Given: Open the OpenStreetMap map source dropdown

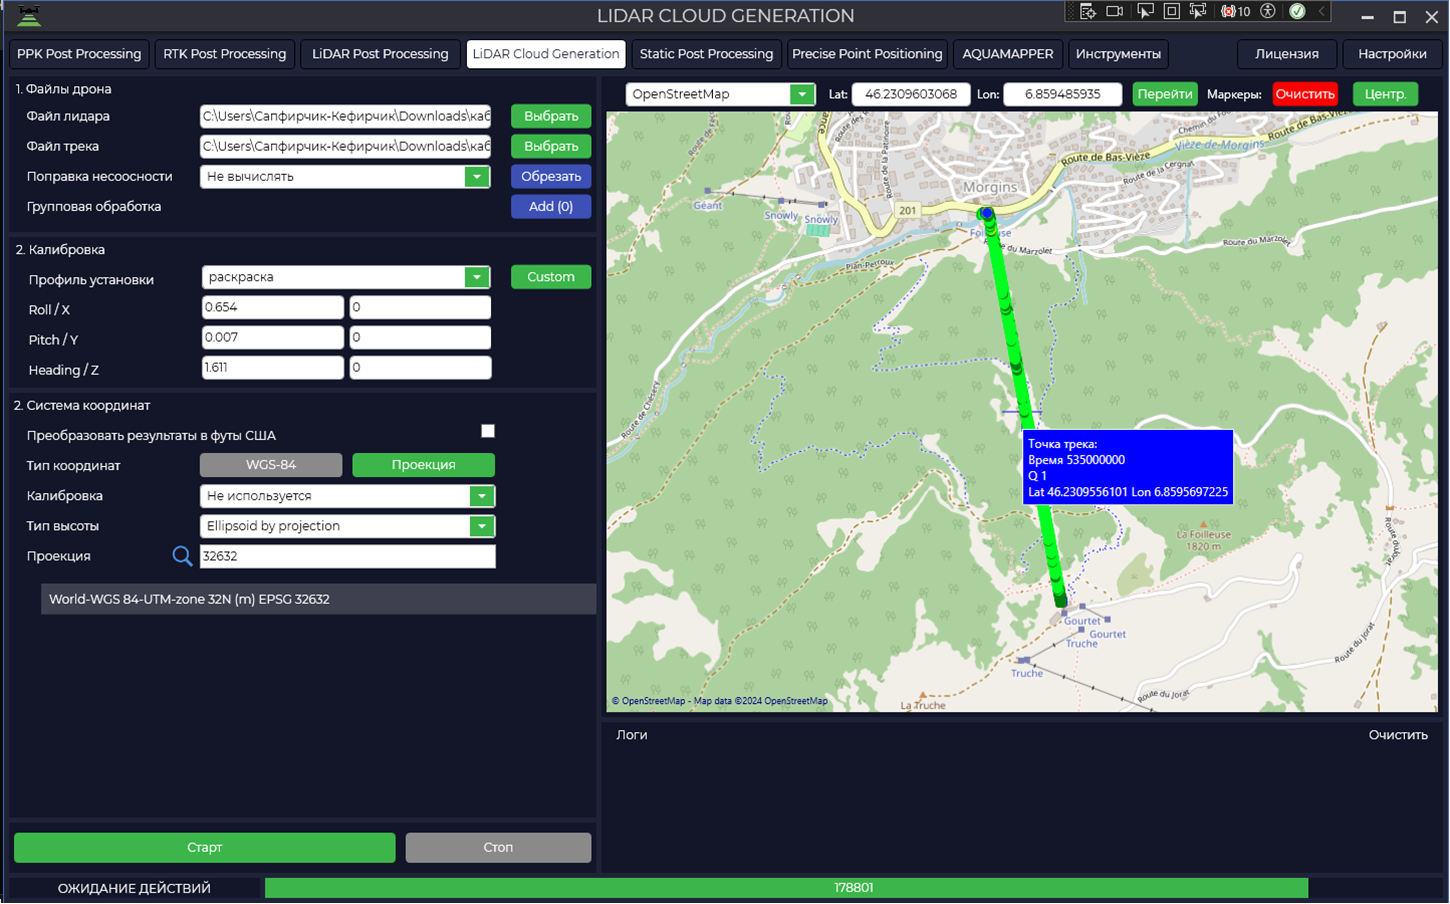Looking at the screenshot, I should point(802,94).
